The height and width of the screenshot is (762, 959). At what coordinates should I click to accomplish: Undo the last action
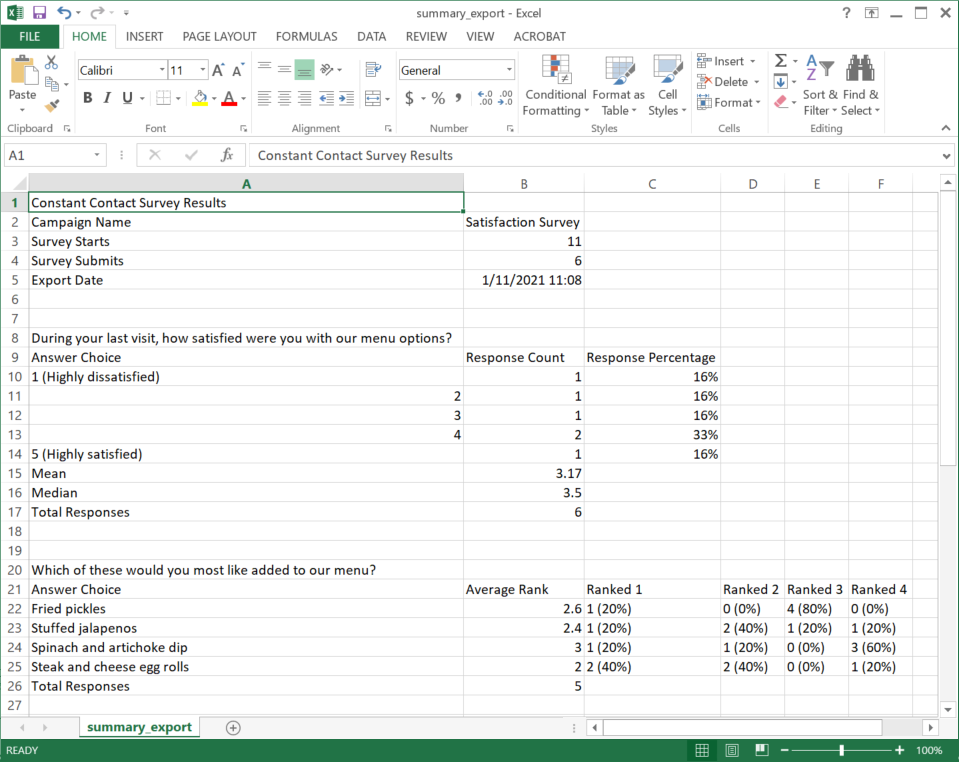(64, 12)
